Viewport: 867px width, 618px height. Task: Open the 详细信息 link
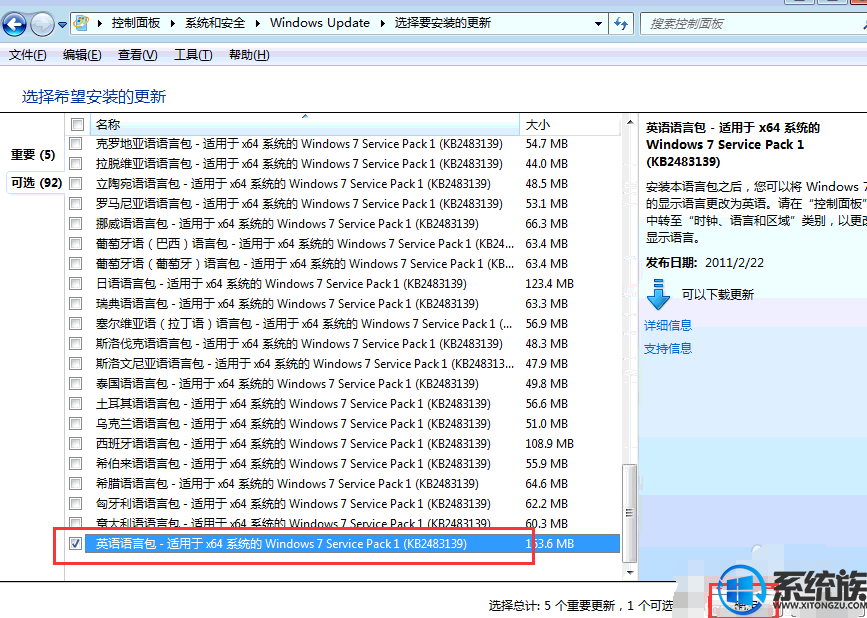(668, 325)
